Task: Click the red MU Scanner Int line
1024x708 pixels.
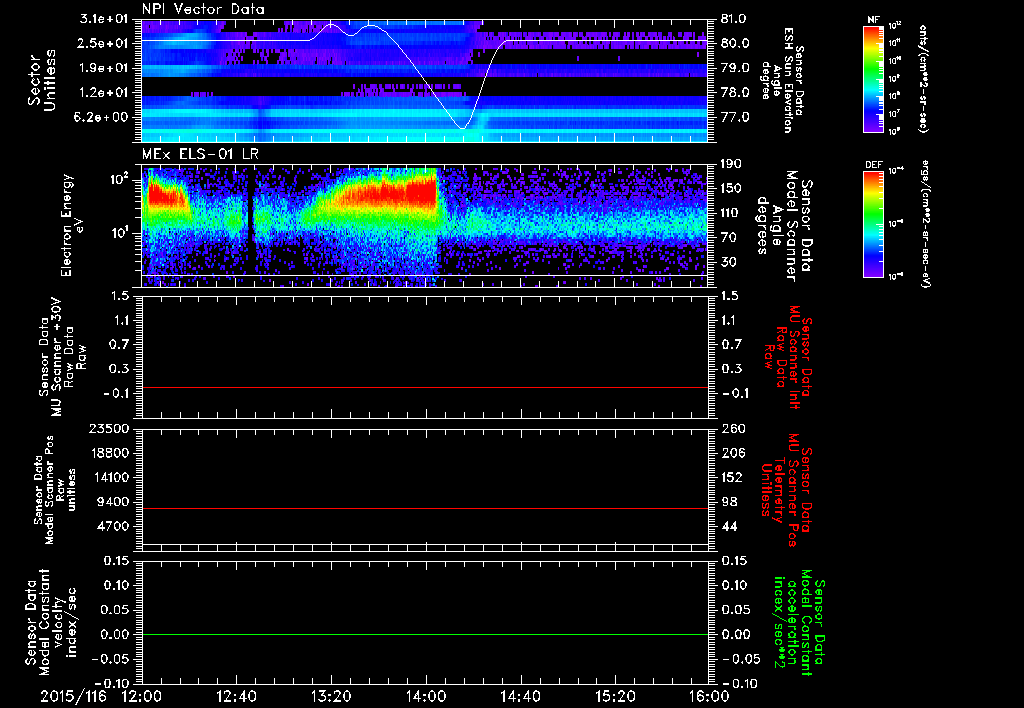Action: 425,387
